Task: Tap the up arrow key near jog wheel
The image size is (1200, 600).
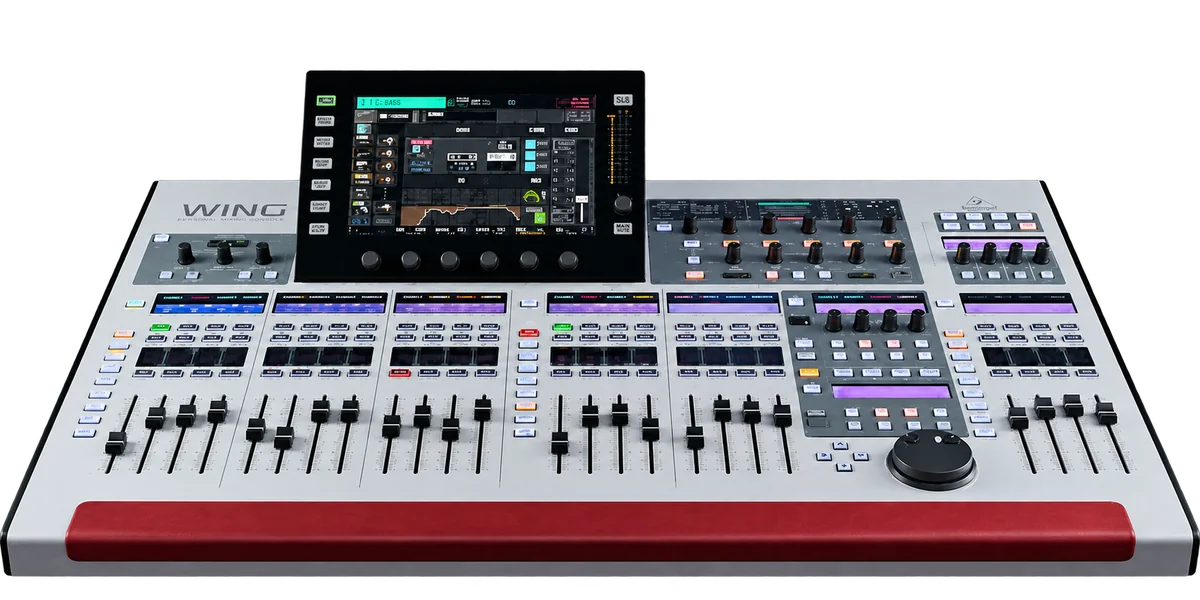Action: 840,445
